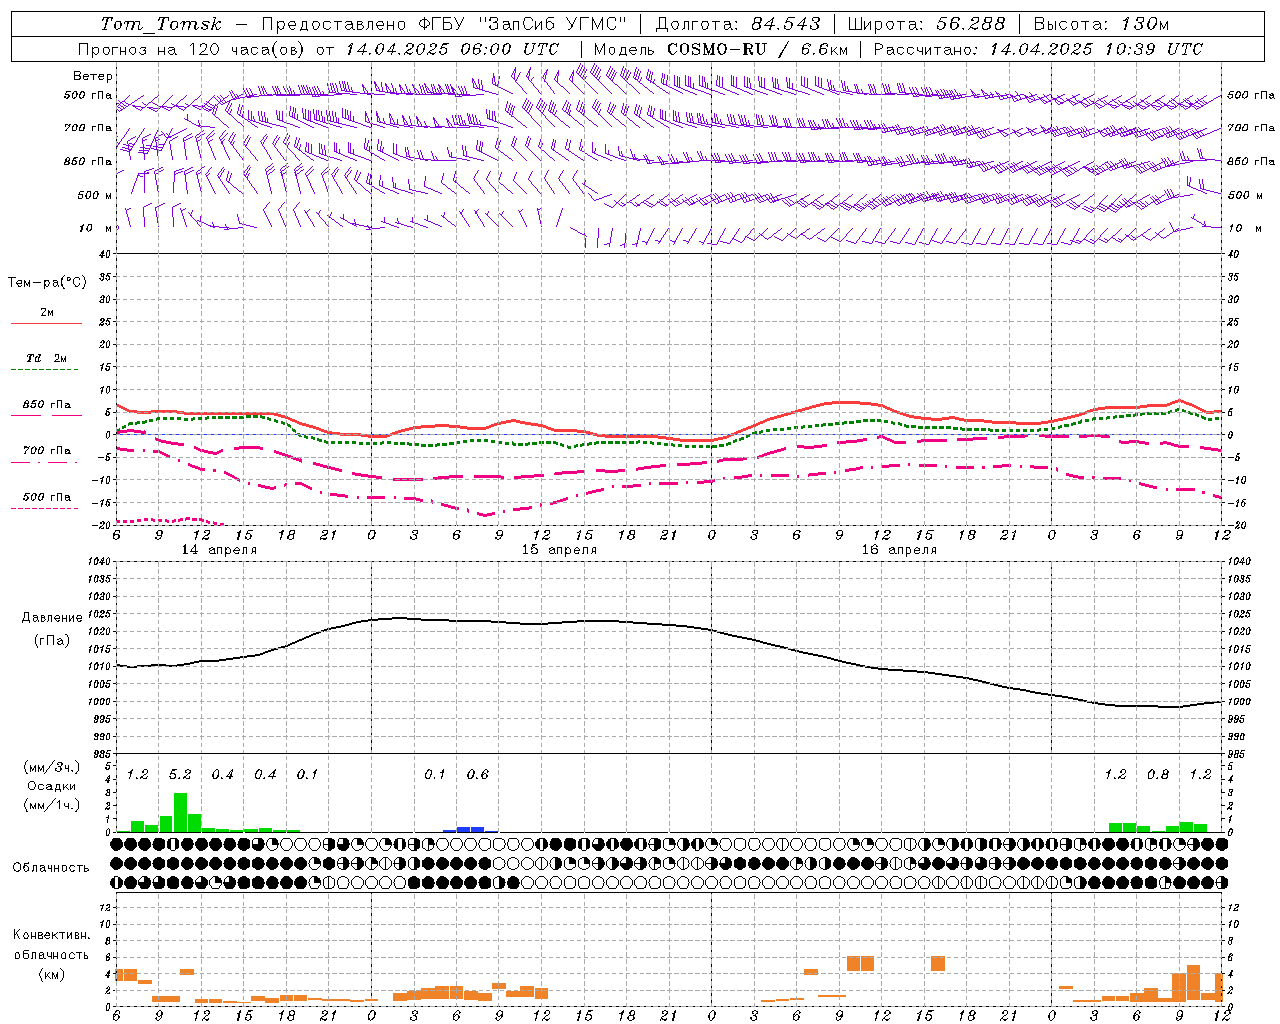
Task: Click the computed time "14.04.2025 10:39 UTC"
Action: point(1096,49)
